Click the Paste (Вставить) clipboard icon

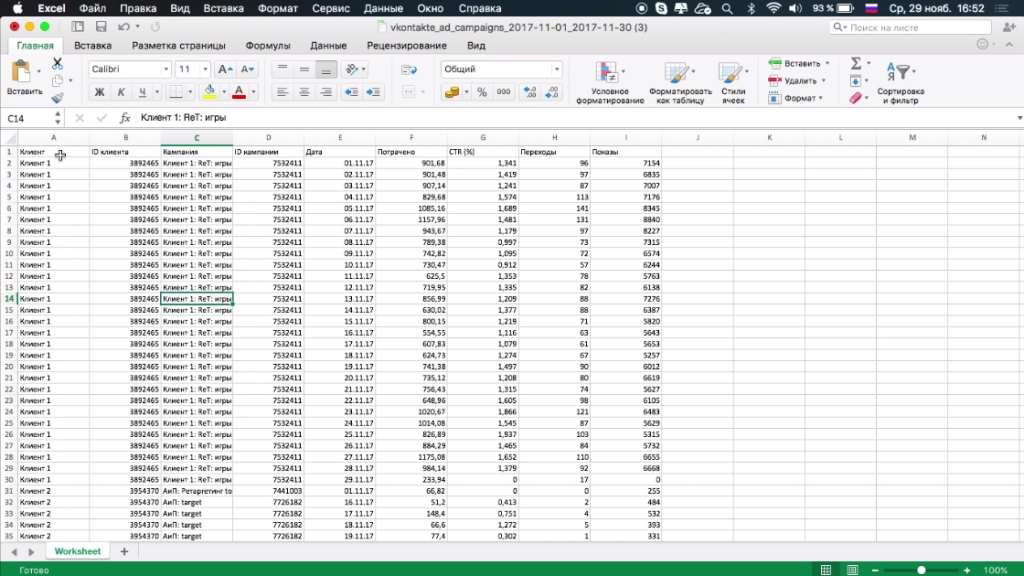click(x=21, y=72)
